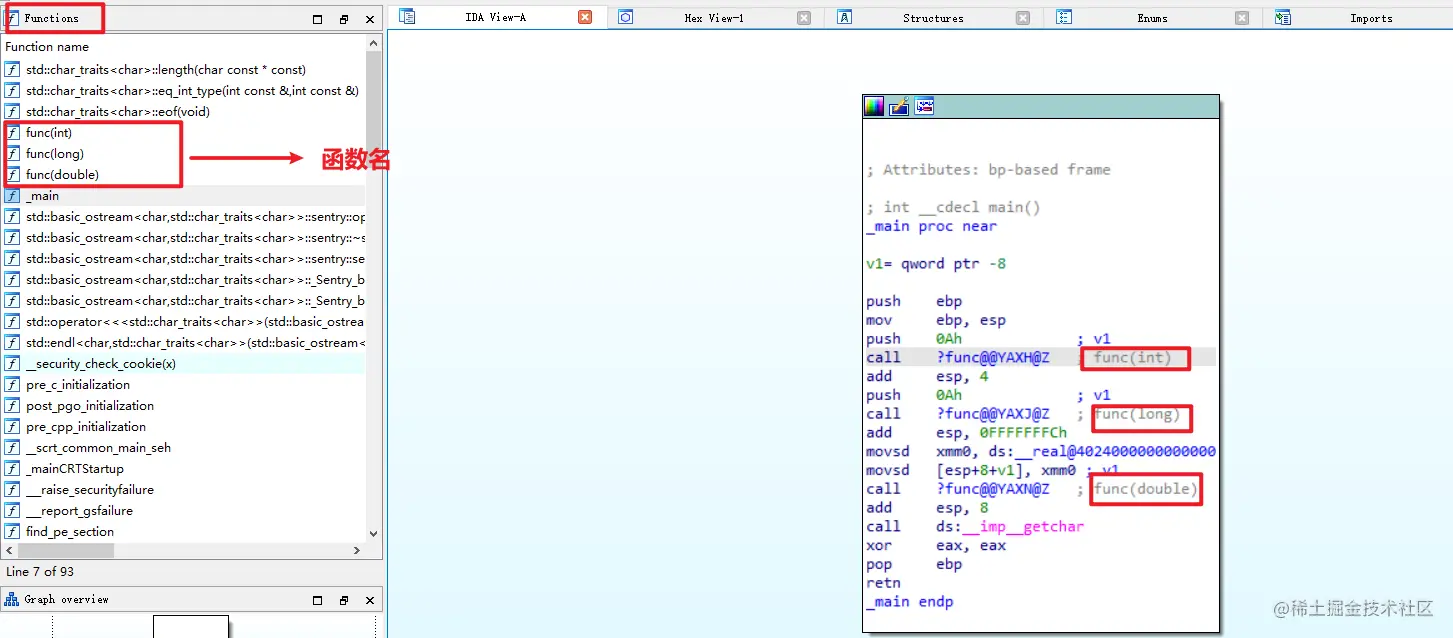The width and height of the screenshot is (1453, 638).
Task: Select the std::endl<char,std::char_traits<char>> row
Action: (184, 343)
